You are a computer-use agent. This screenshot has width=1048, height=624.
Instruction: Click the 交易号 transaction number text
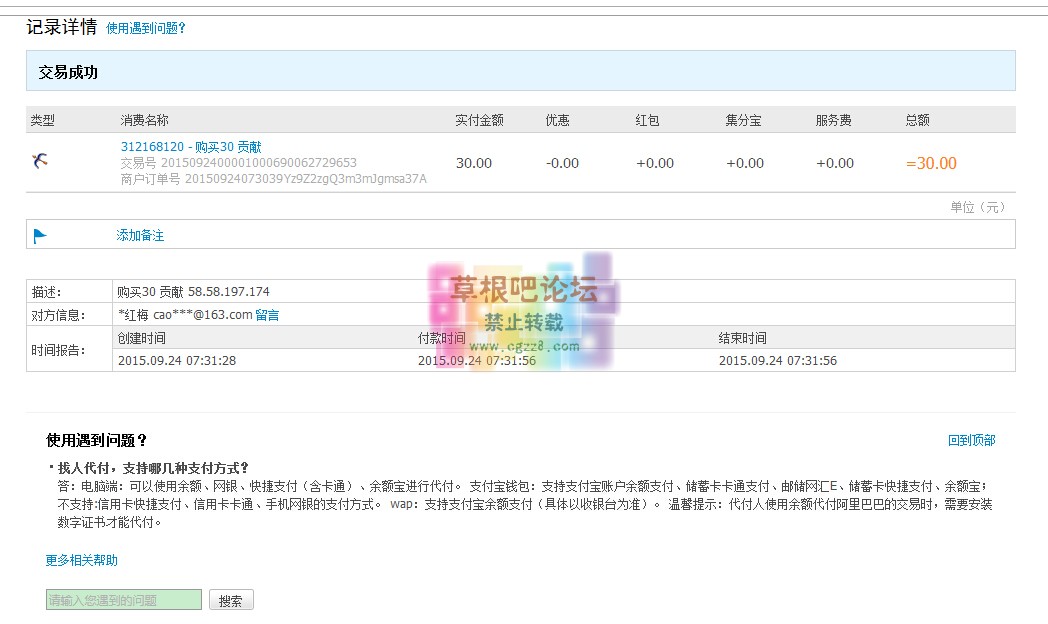click(238, 163)
